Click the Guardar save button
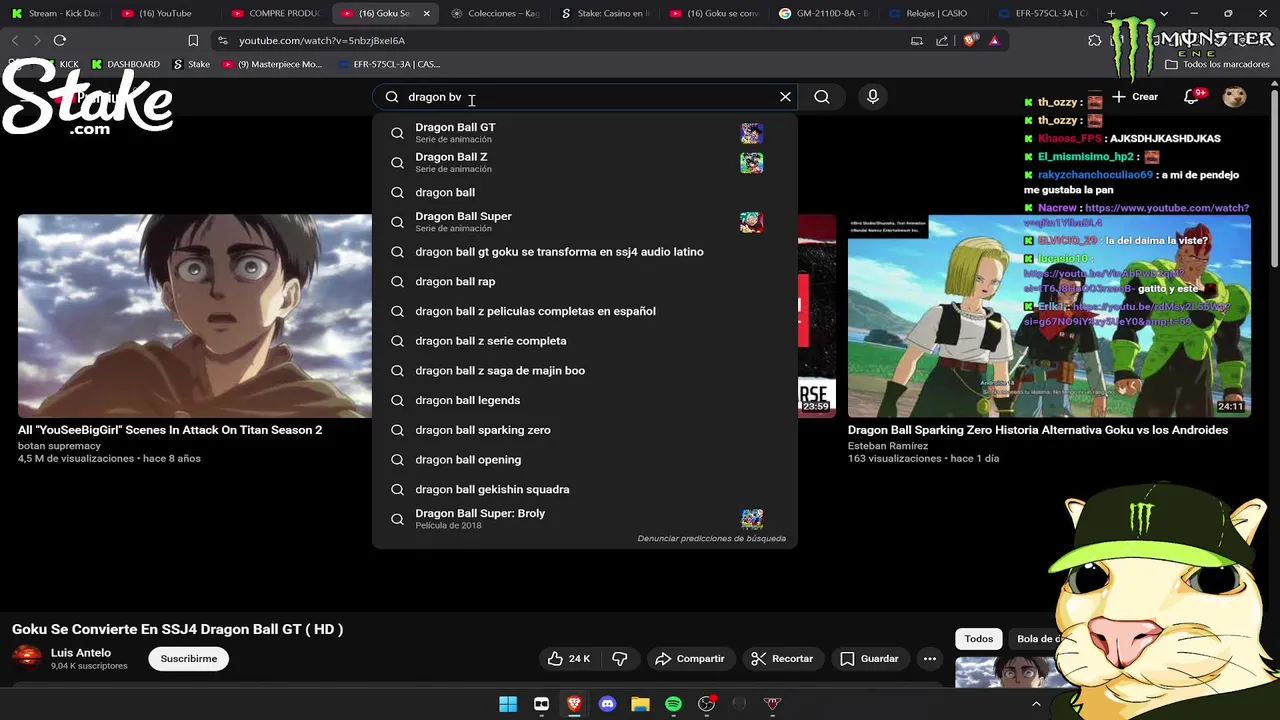 pyautogui.click(x=869, y=659)
